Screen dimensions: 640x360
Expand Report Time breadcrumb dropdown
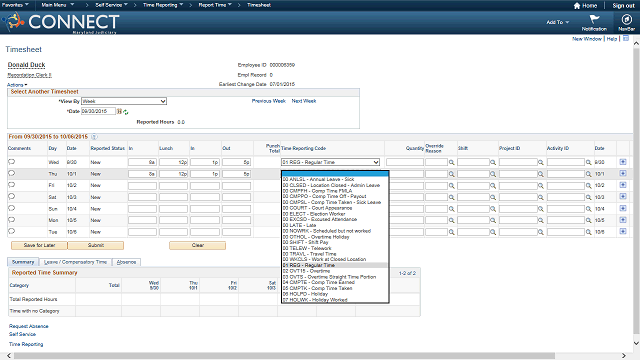[x=215, y=5]
